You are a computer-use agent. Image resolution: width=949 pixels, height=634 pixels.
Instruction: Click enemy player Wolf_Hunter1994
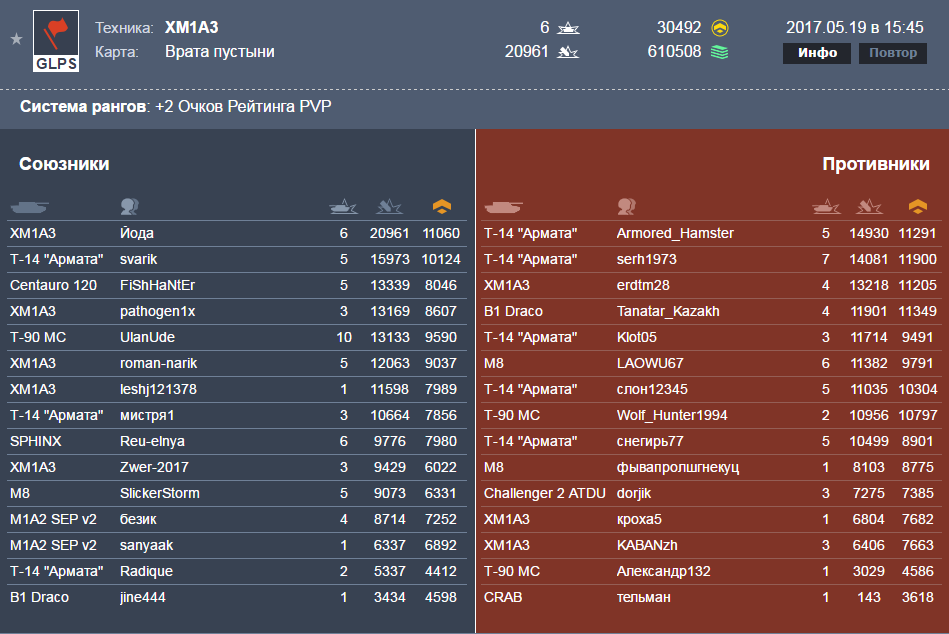tap(672, 415)
